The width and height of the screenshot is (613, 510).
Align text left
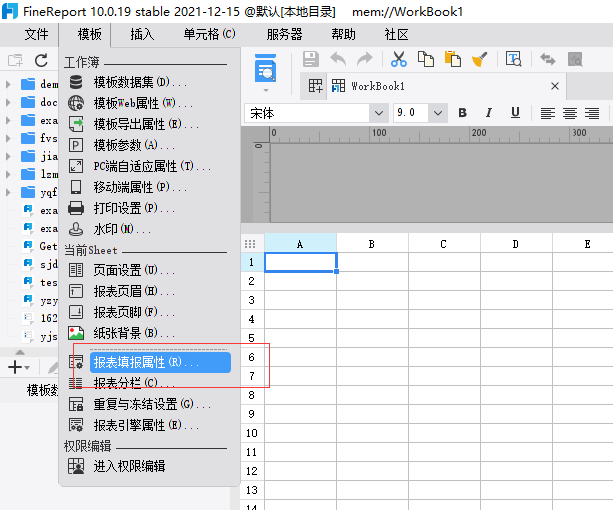coord(548,113)
